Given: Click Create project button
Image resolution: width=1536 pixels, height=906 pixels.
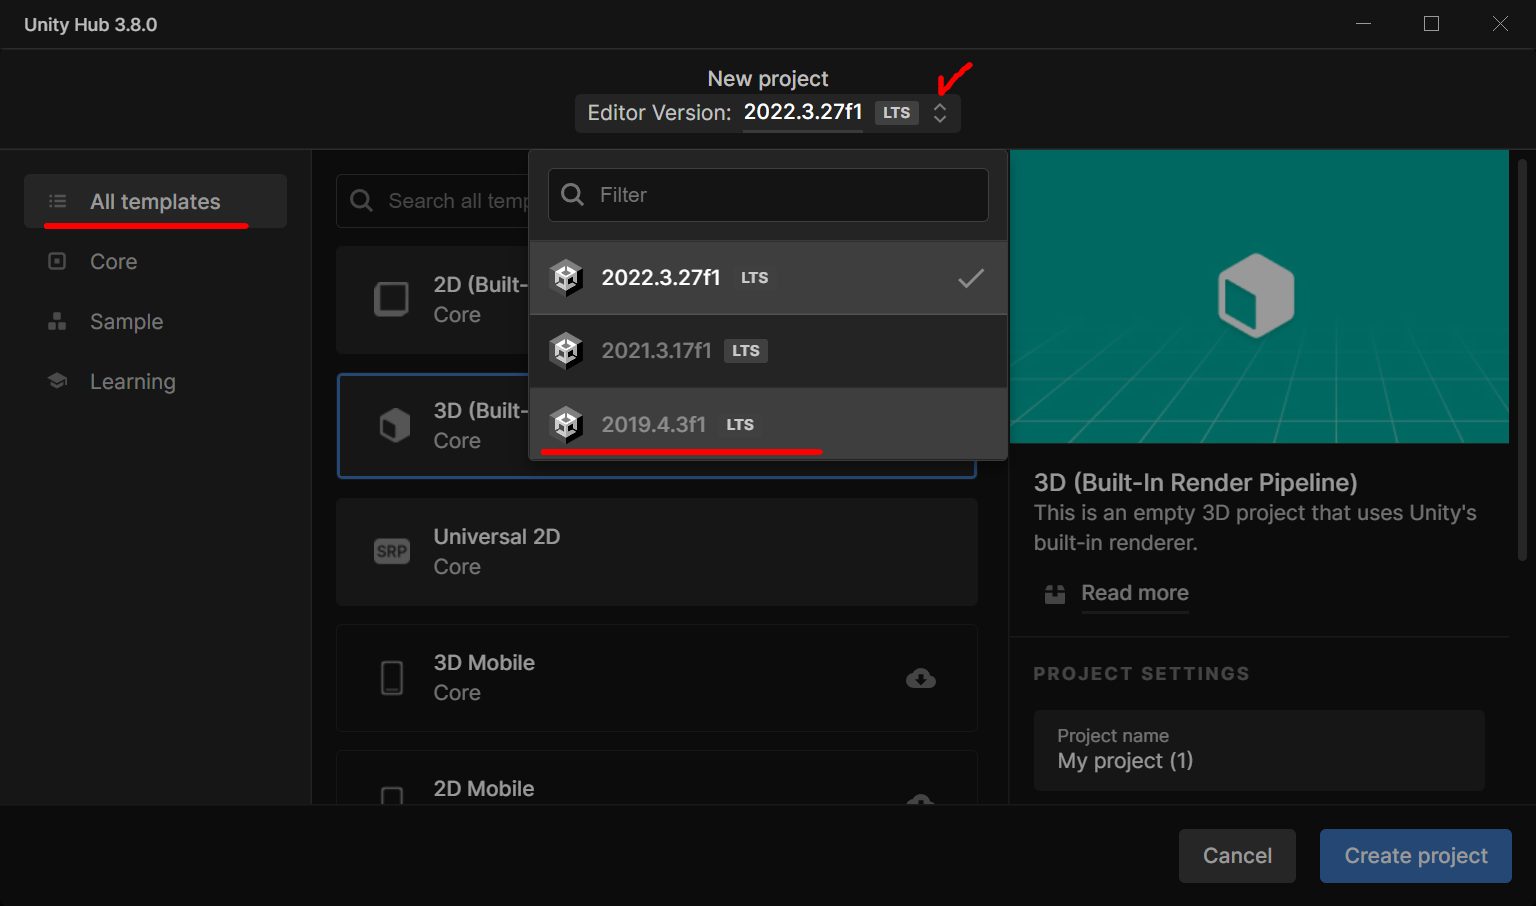Looking at the screenshot, I should [x=1416, y=856].
